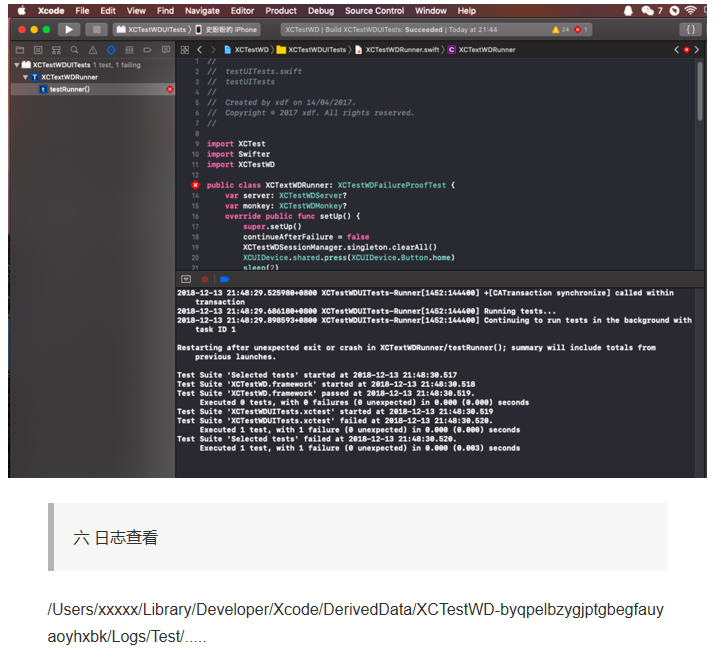Image resolution: width=724 pixels, height=666 pixels.
Task: Open the Window menu
Action: click(x=431, y=11)
